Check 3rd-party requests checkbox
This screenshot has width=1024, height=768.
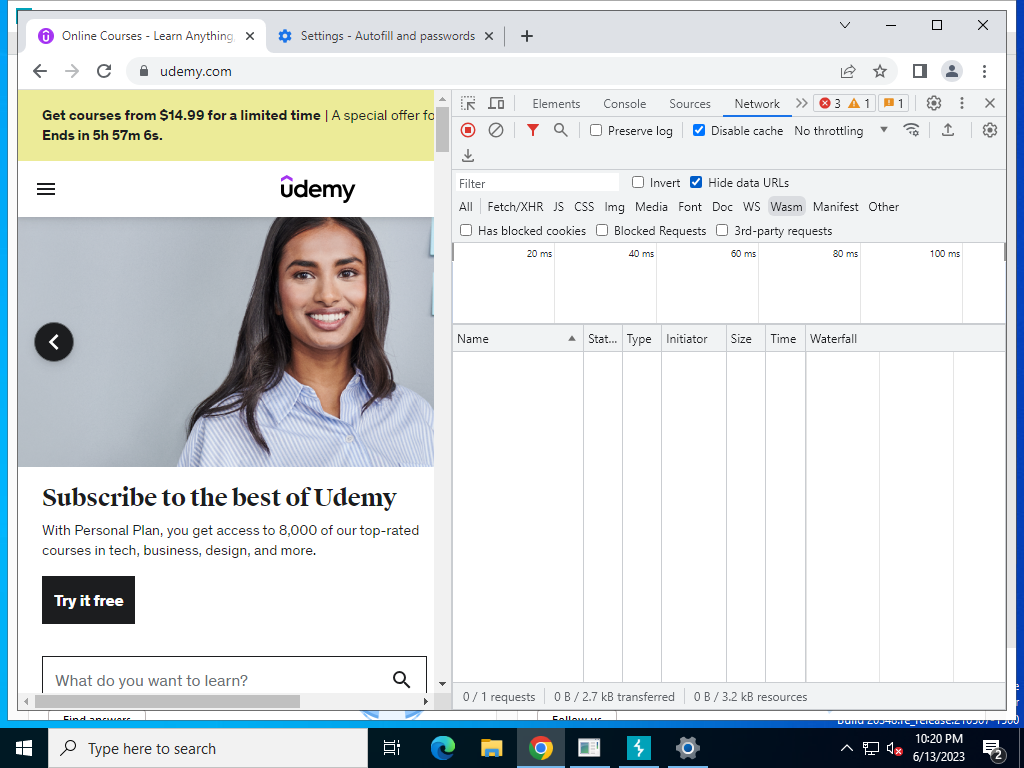coord(722,230)
